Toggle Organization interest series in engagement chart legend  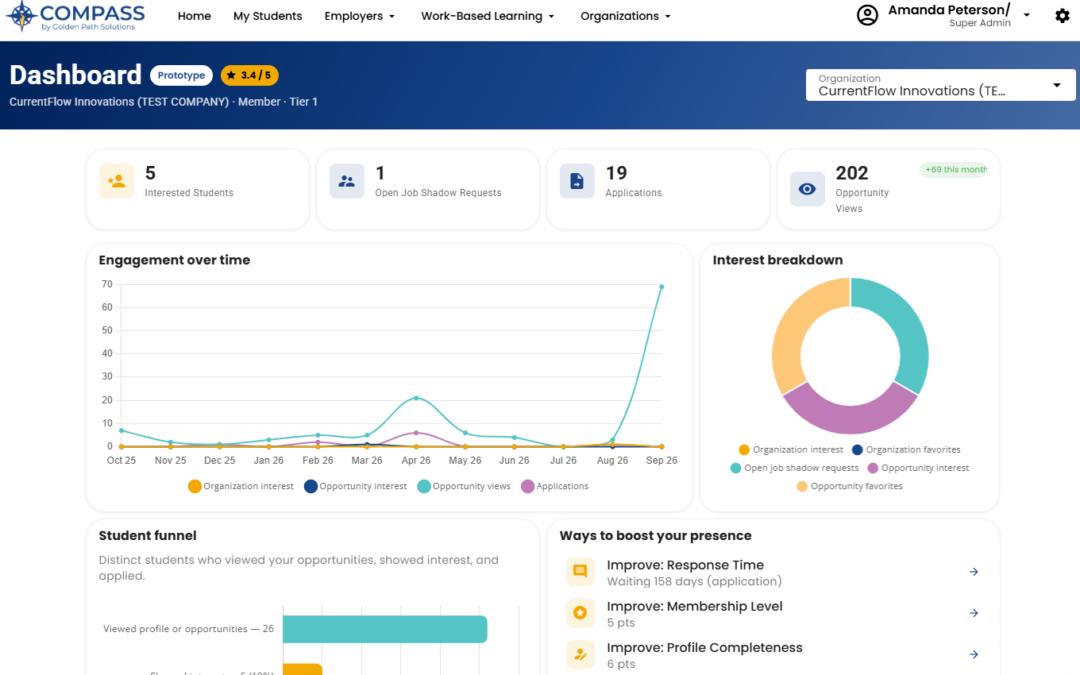click(x=240, y=486)
